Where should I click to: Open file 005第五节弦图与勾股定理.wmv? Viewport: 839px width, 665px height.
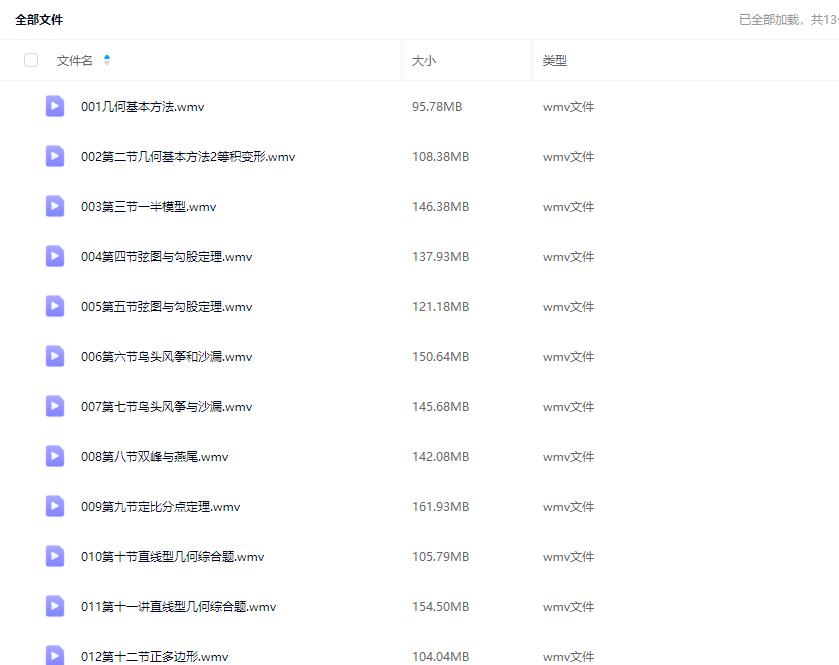click(166, 307)
